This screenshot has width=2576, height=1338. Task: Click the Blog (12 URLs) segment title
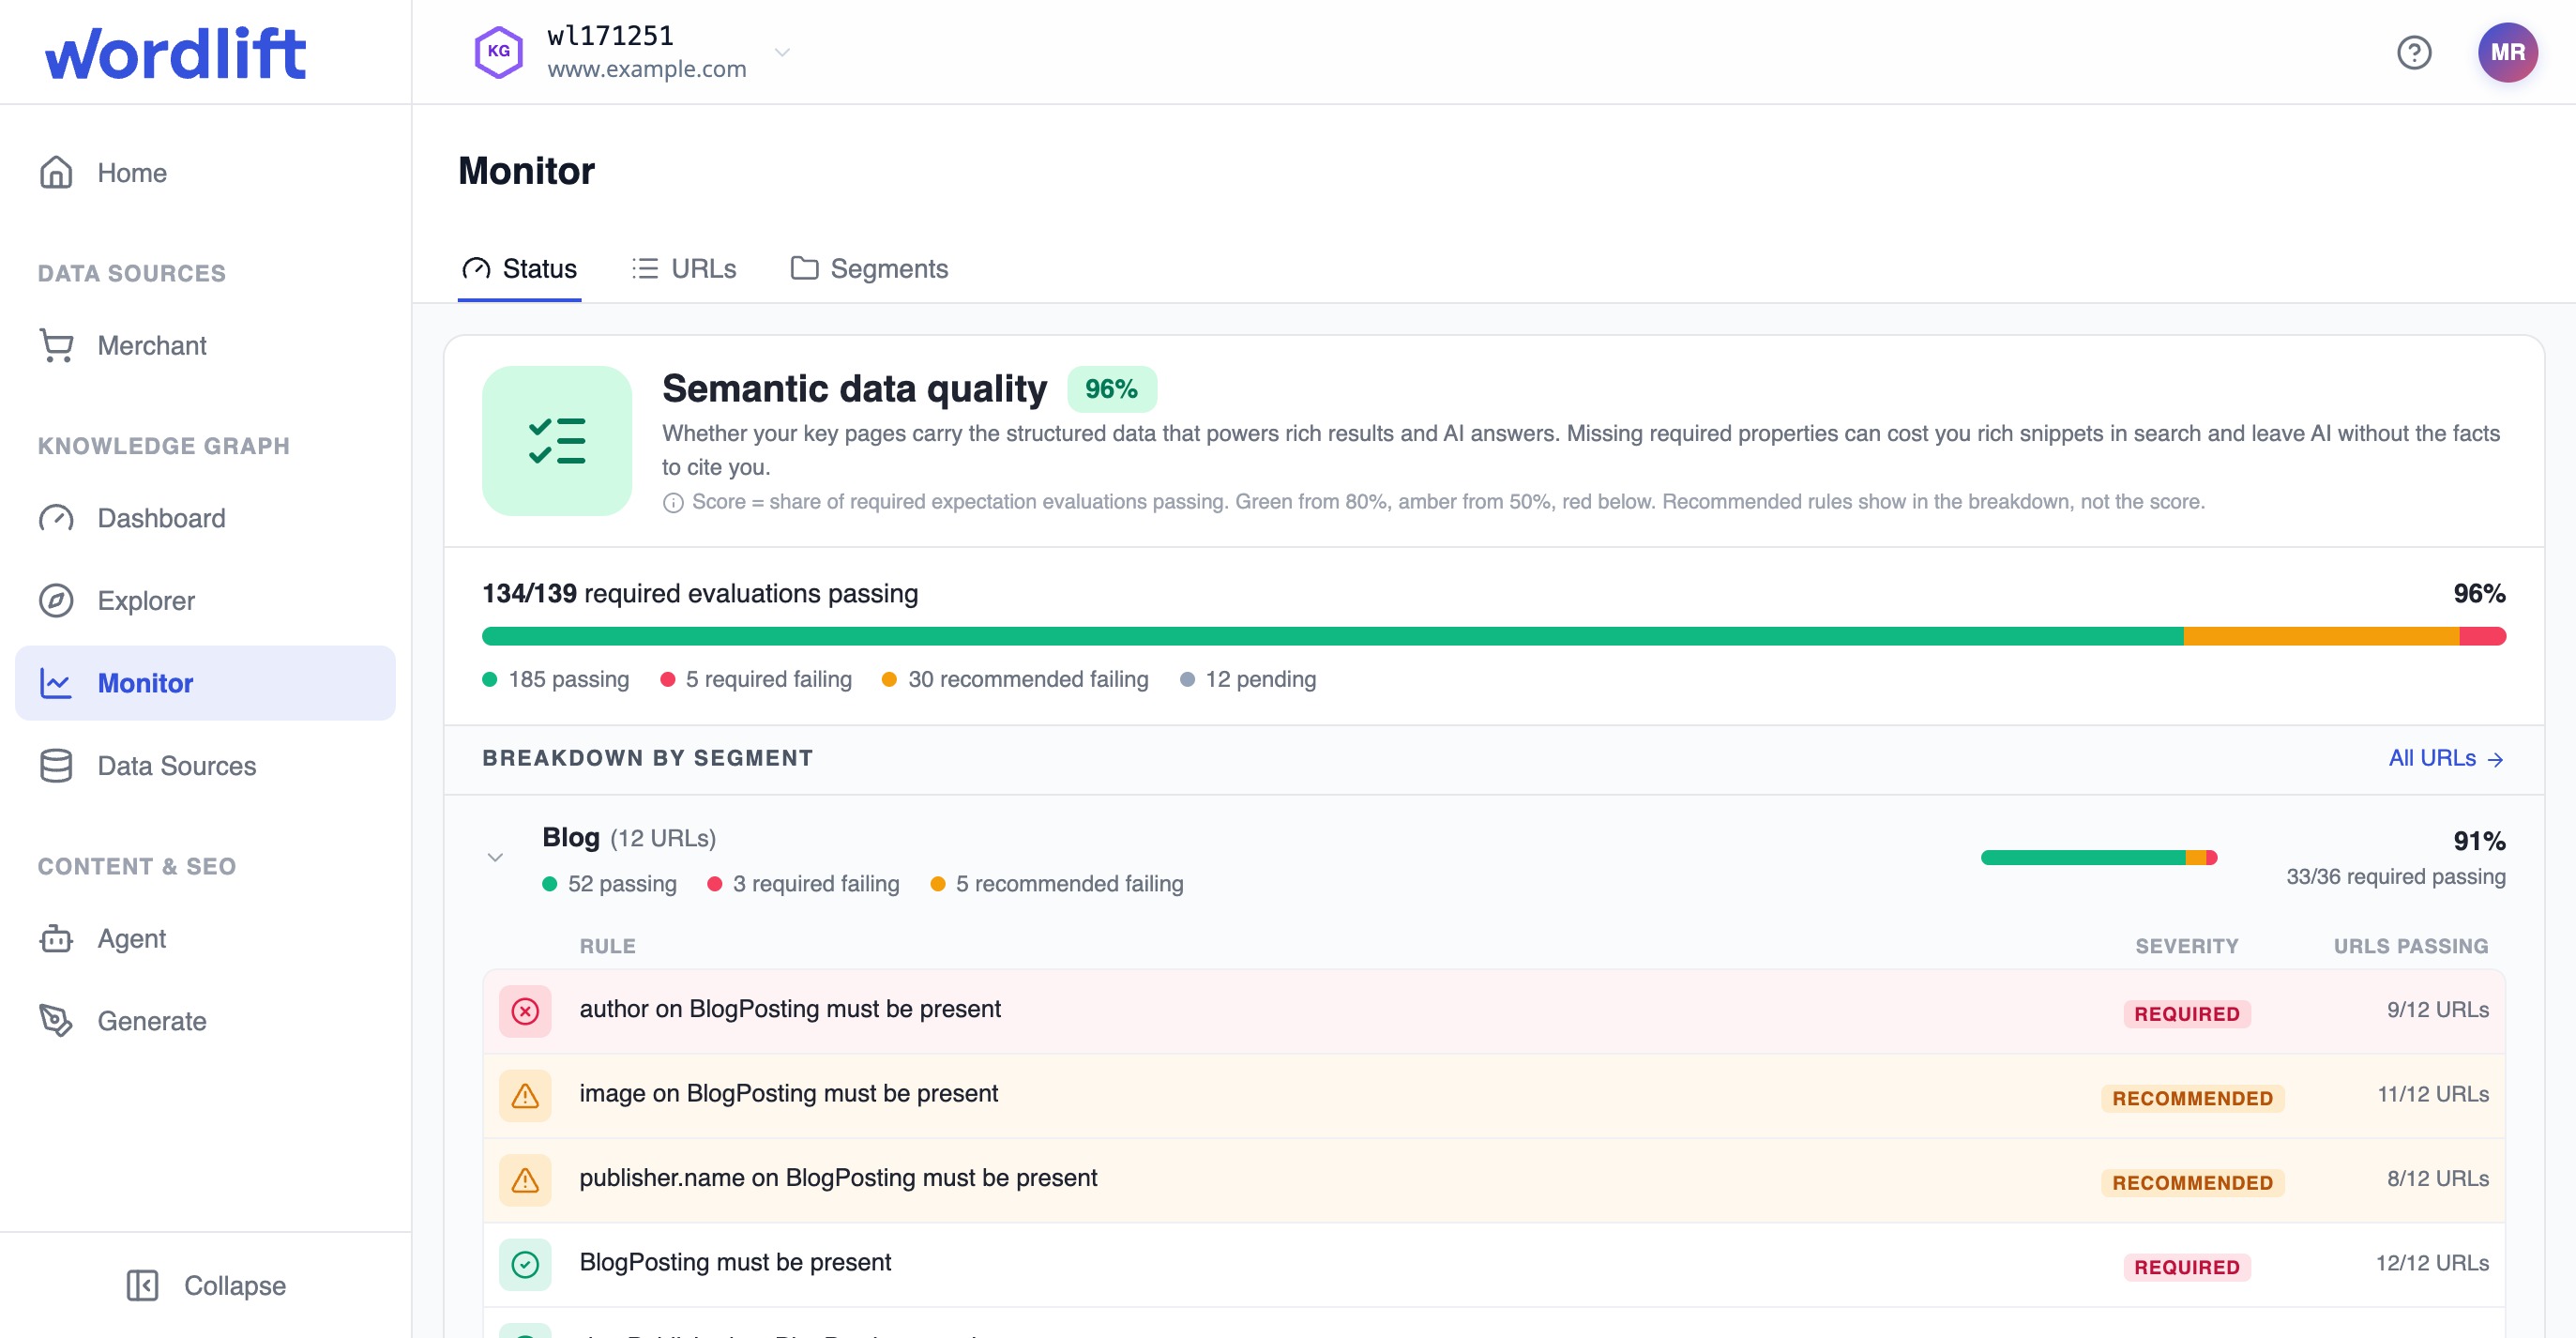(629, 837)
